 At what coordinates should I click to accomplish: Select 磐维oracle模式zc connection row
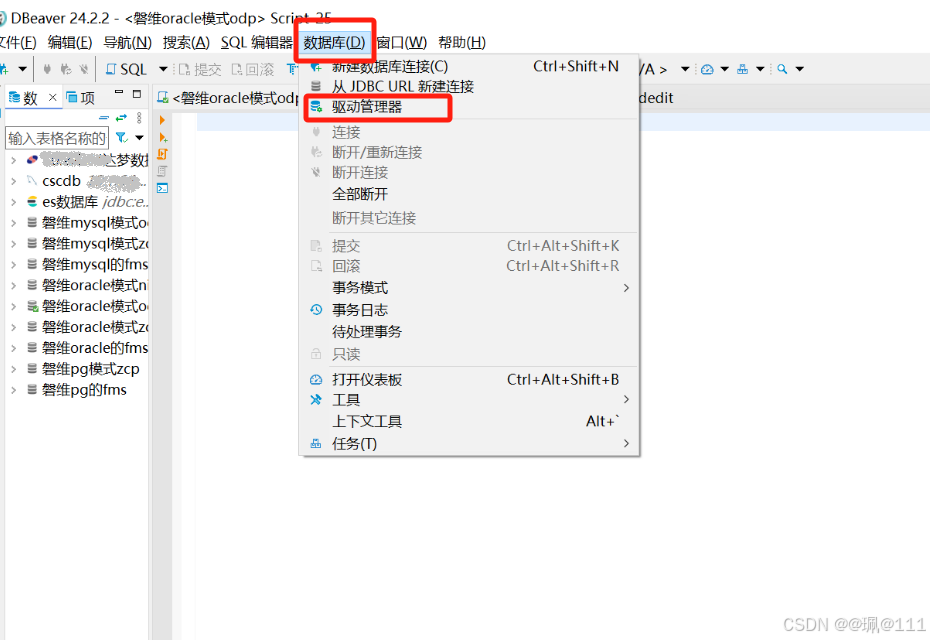[x=87, y=327]
